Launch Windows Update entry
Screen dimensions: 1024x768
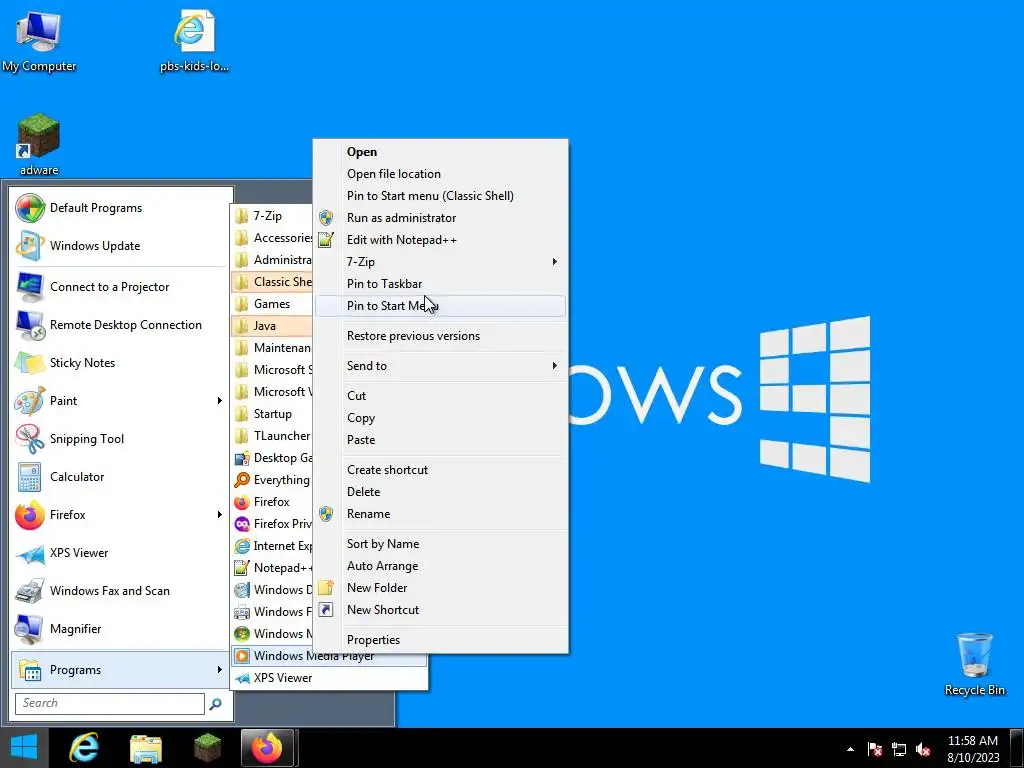[x=121, y=246]
